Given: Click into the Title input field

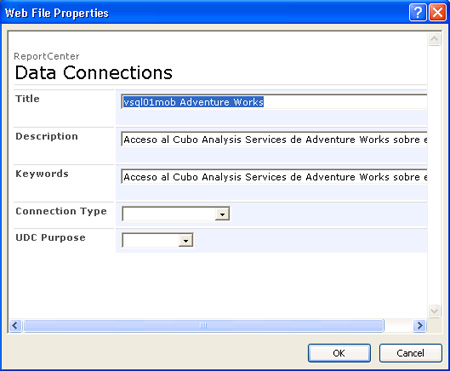Looking at the screenshot, I should tap(274, 102).
